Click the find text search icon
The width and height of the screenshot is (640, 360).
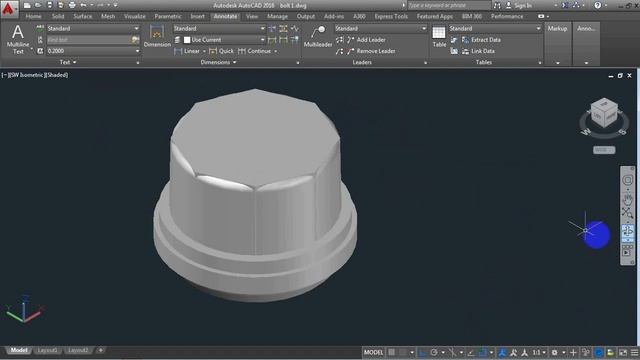click(135, 40)
